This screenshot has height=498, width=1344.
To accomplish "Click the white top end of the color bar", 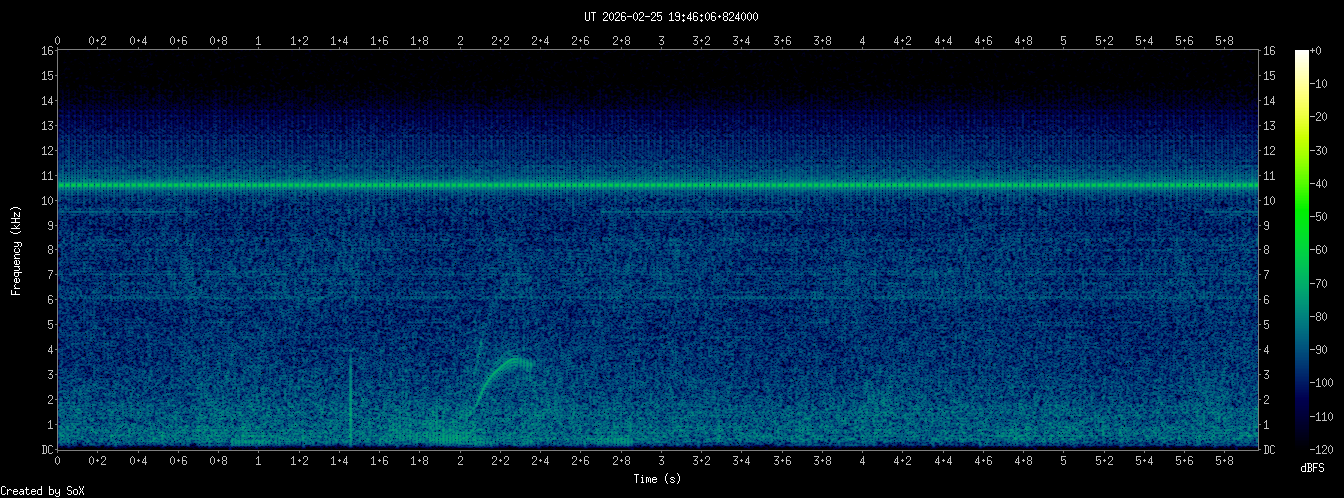I will click(x=1301, y=53).
